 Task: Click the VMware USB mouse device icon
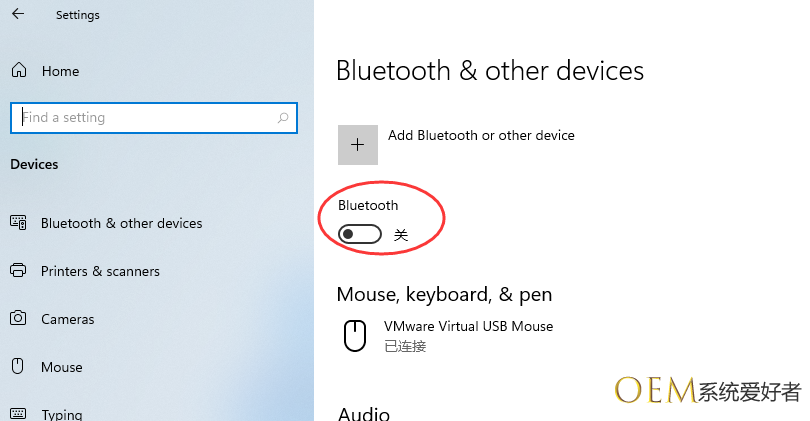click(355, 336)
